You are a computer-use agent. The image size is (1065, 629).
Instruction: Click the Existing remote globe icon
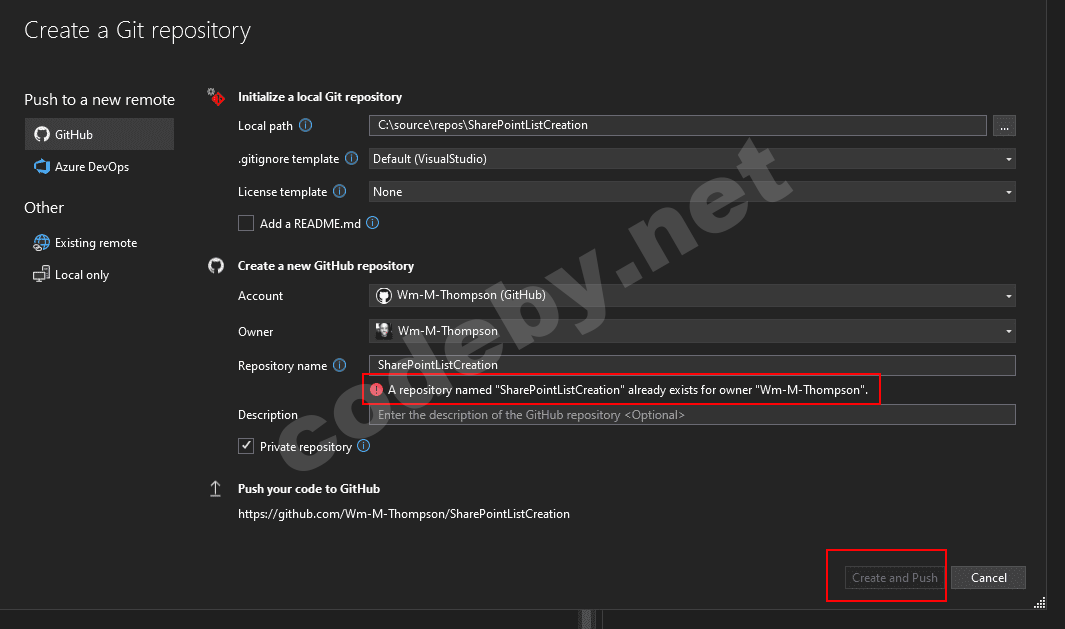point(41,242)
